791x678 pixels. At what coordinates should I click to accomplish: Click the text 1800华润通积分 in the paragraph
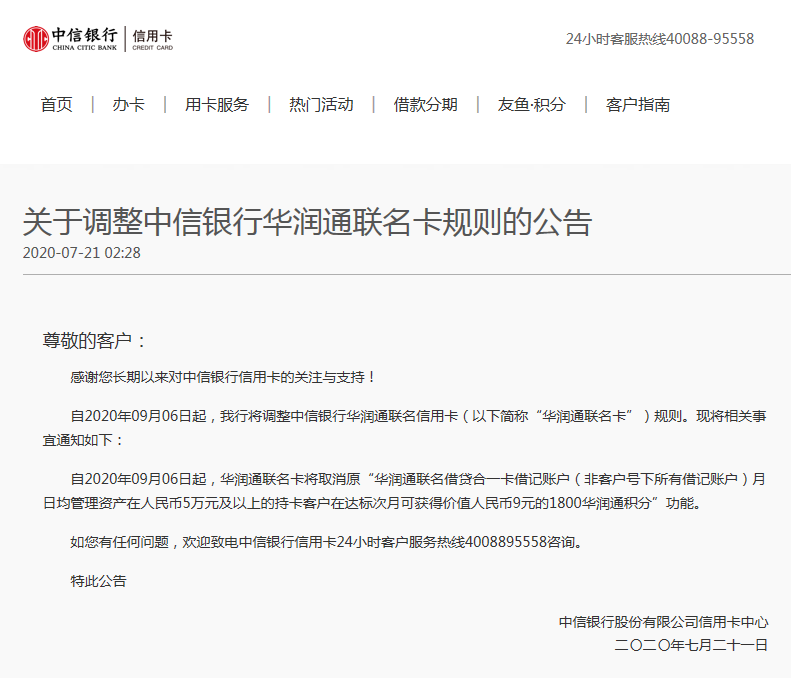coord(600,503)
